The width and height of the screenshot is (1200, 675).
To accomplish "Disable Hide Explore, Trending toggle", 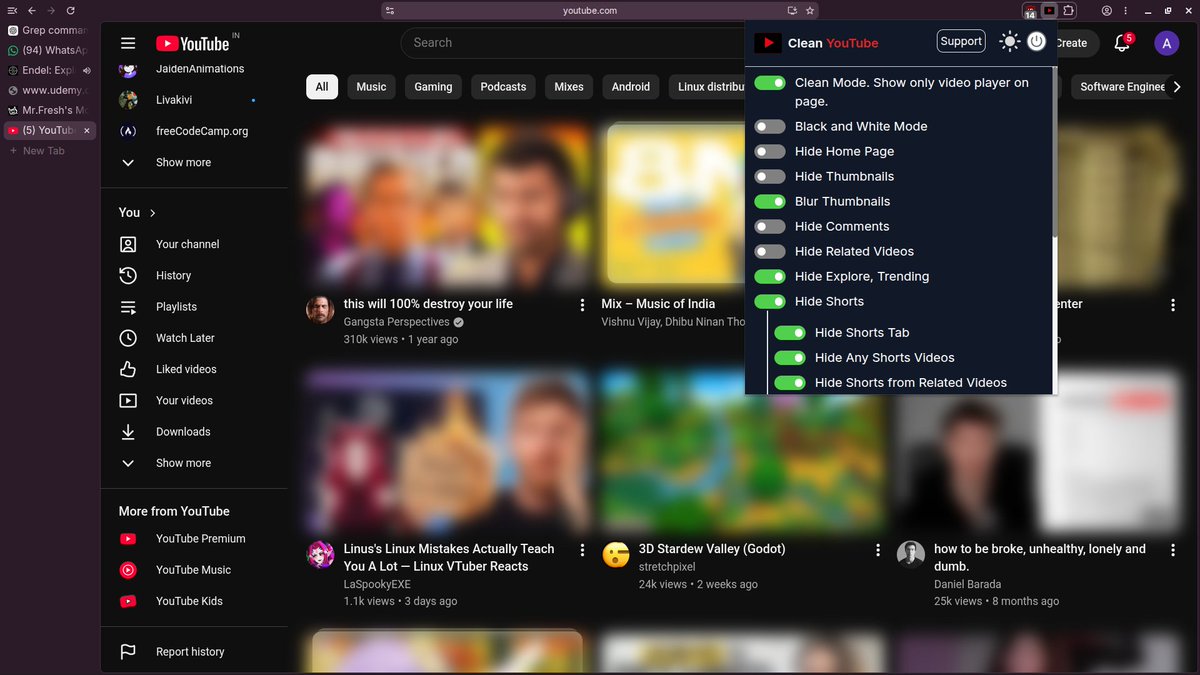I will pyautogui.click(x=770, y=276).
